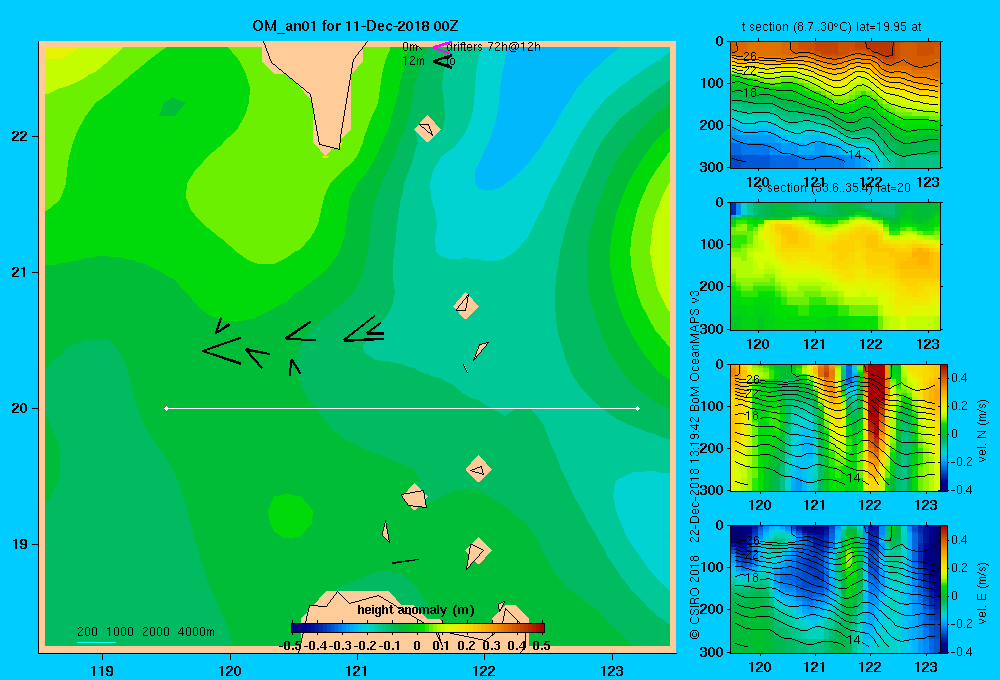The image size is (1000, 680).
Task: Click the black 12m drifter arrow legend symbol
Action: pyautogui.click(x=442, y=61)
